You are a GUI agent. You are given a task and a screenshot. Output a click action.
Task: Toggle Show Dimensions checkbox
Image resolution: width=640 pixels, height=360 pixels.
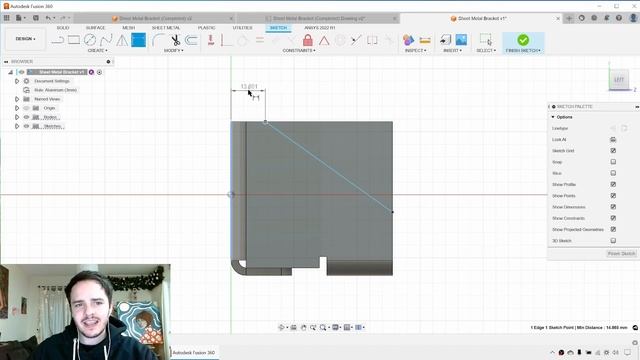click(x=613, y=207)
